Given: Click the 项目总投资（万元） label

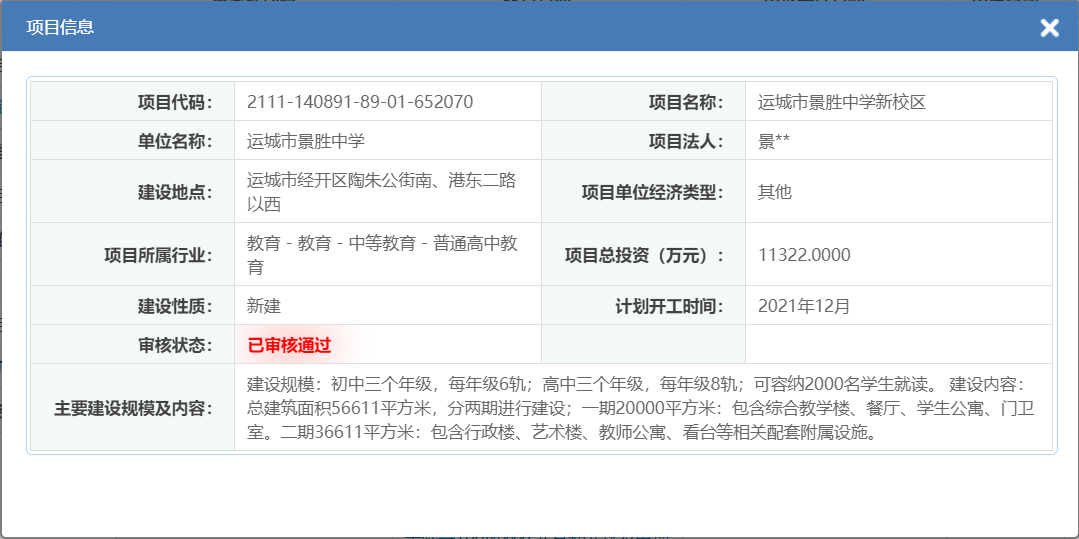Looking at the screenshot, I should tap(645, 255).
